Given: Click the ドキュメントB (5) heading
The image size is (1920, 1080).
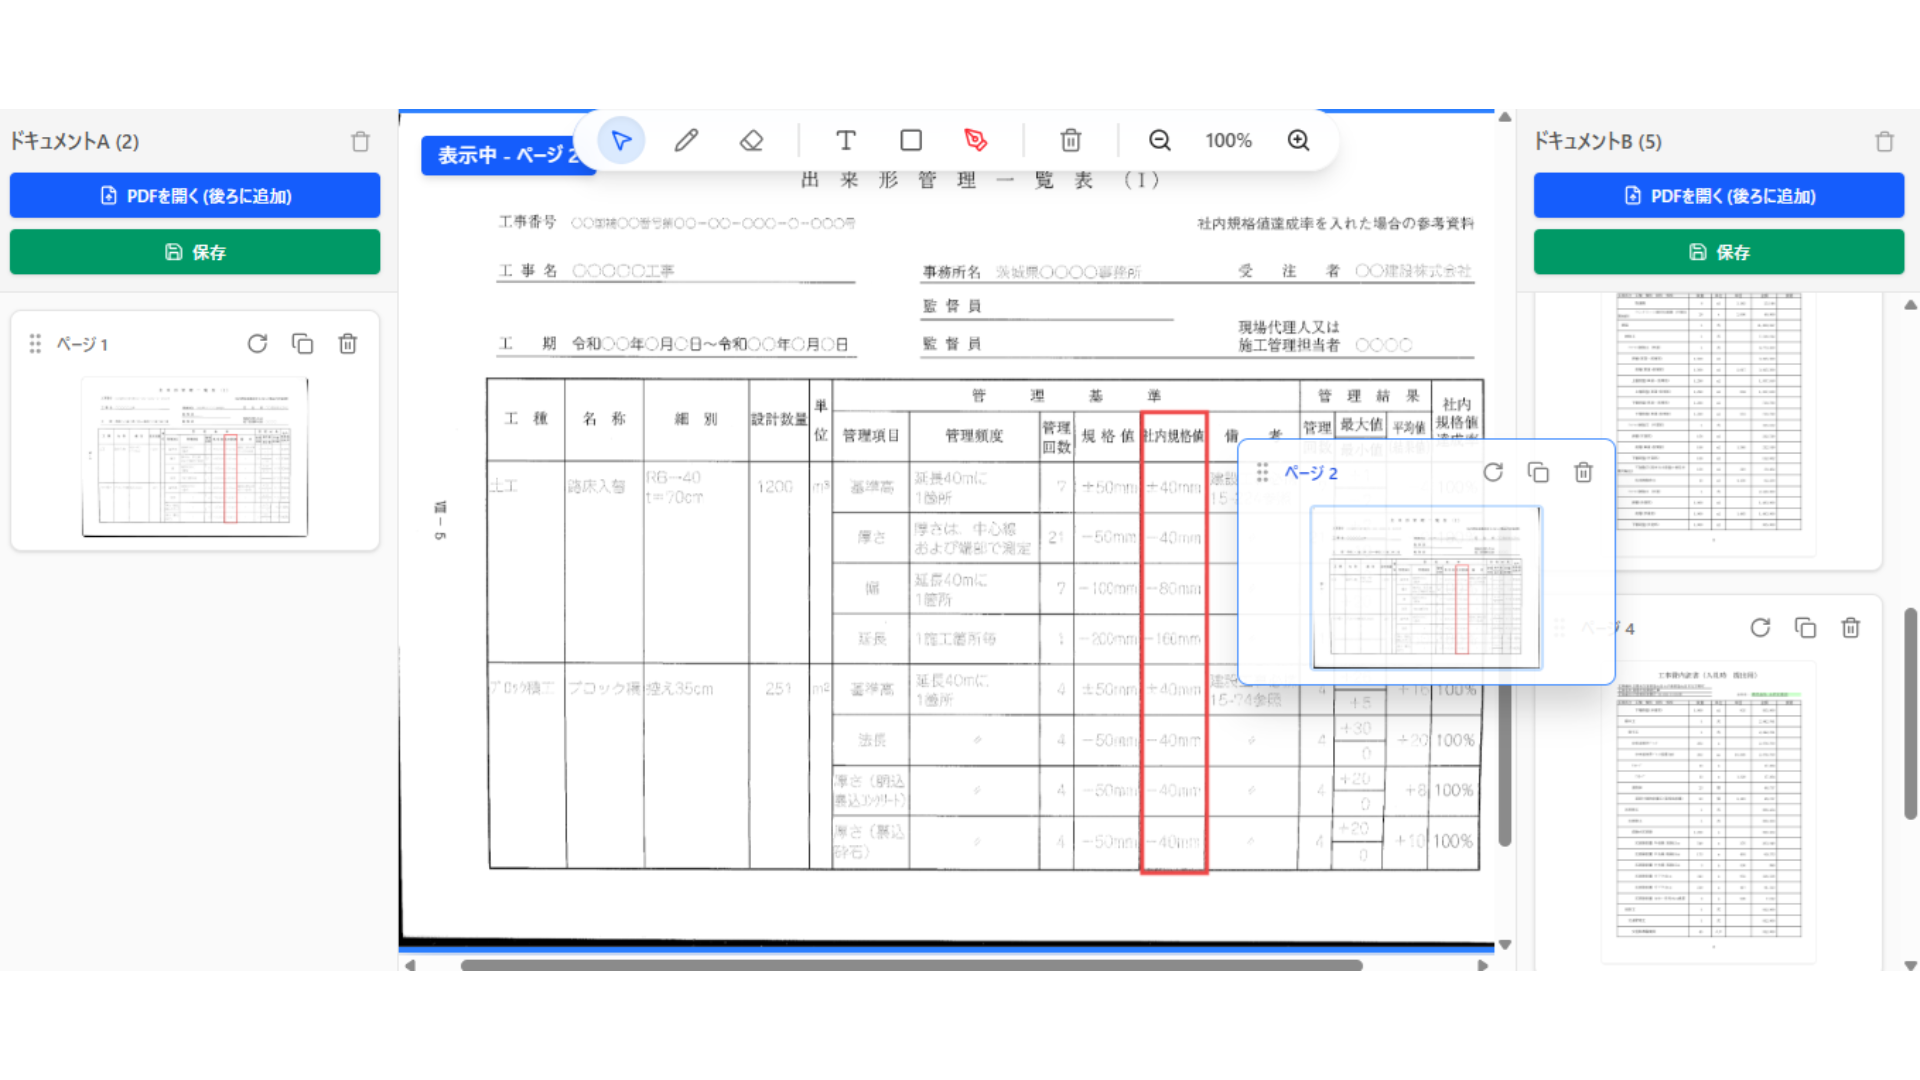Looking at the screenshot, I should click(1598, 141).
